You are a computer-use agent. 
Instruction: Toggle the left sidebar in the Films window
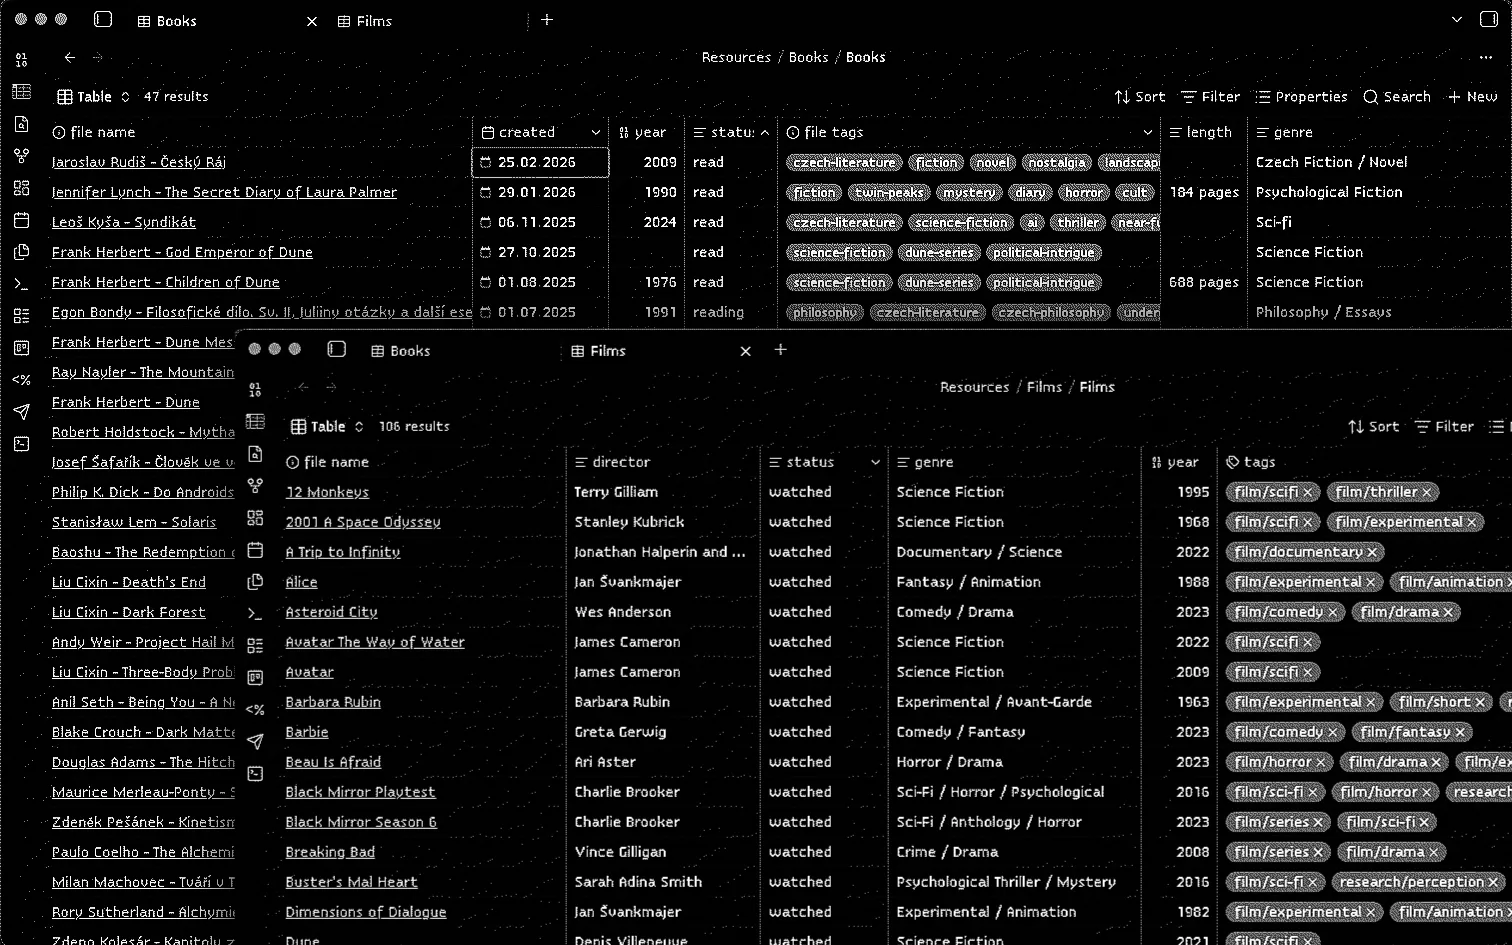[x=337, y=349]
